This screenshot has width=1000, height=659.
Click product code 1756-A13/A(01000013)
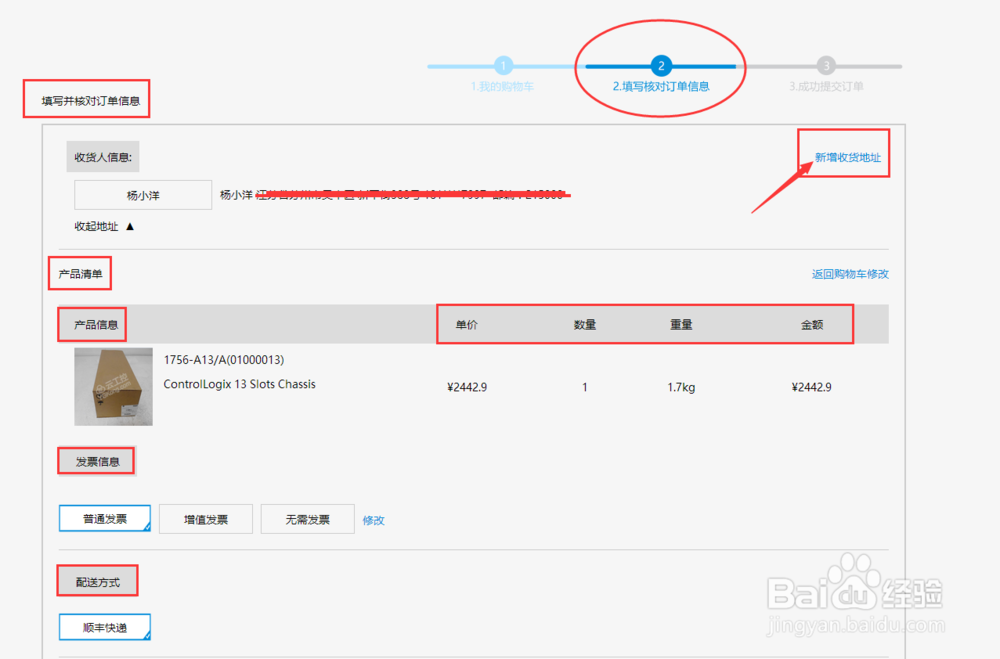(x=224, y=360)
